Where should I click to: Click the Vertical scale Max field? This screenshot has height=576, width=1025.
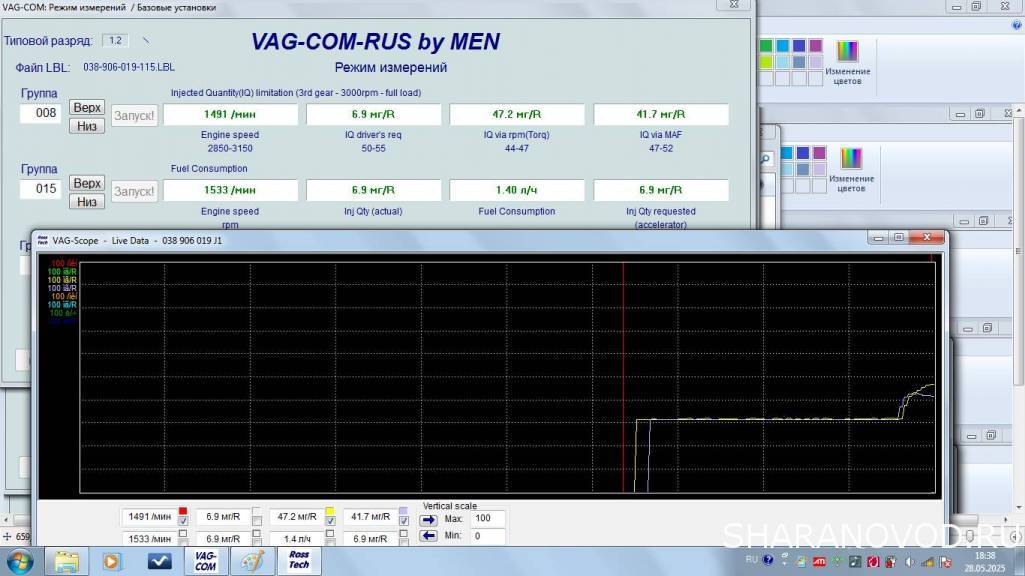click(x=488, y=519)
